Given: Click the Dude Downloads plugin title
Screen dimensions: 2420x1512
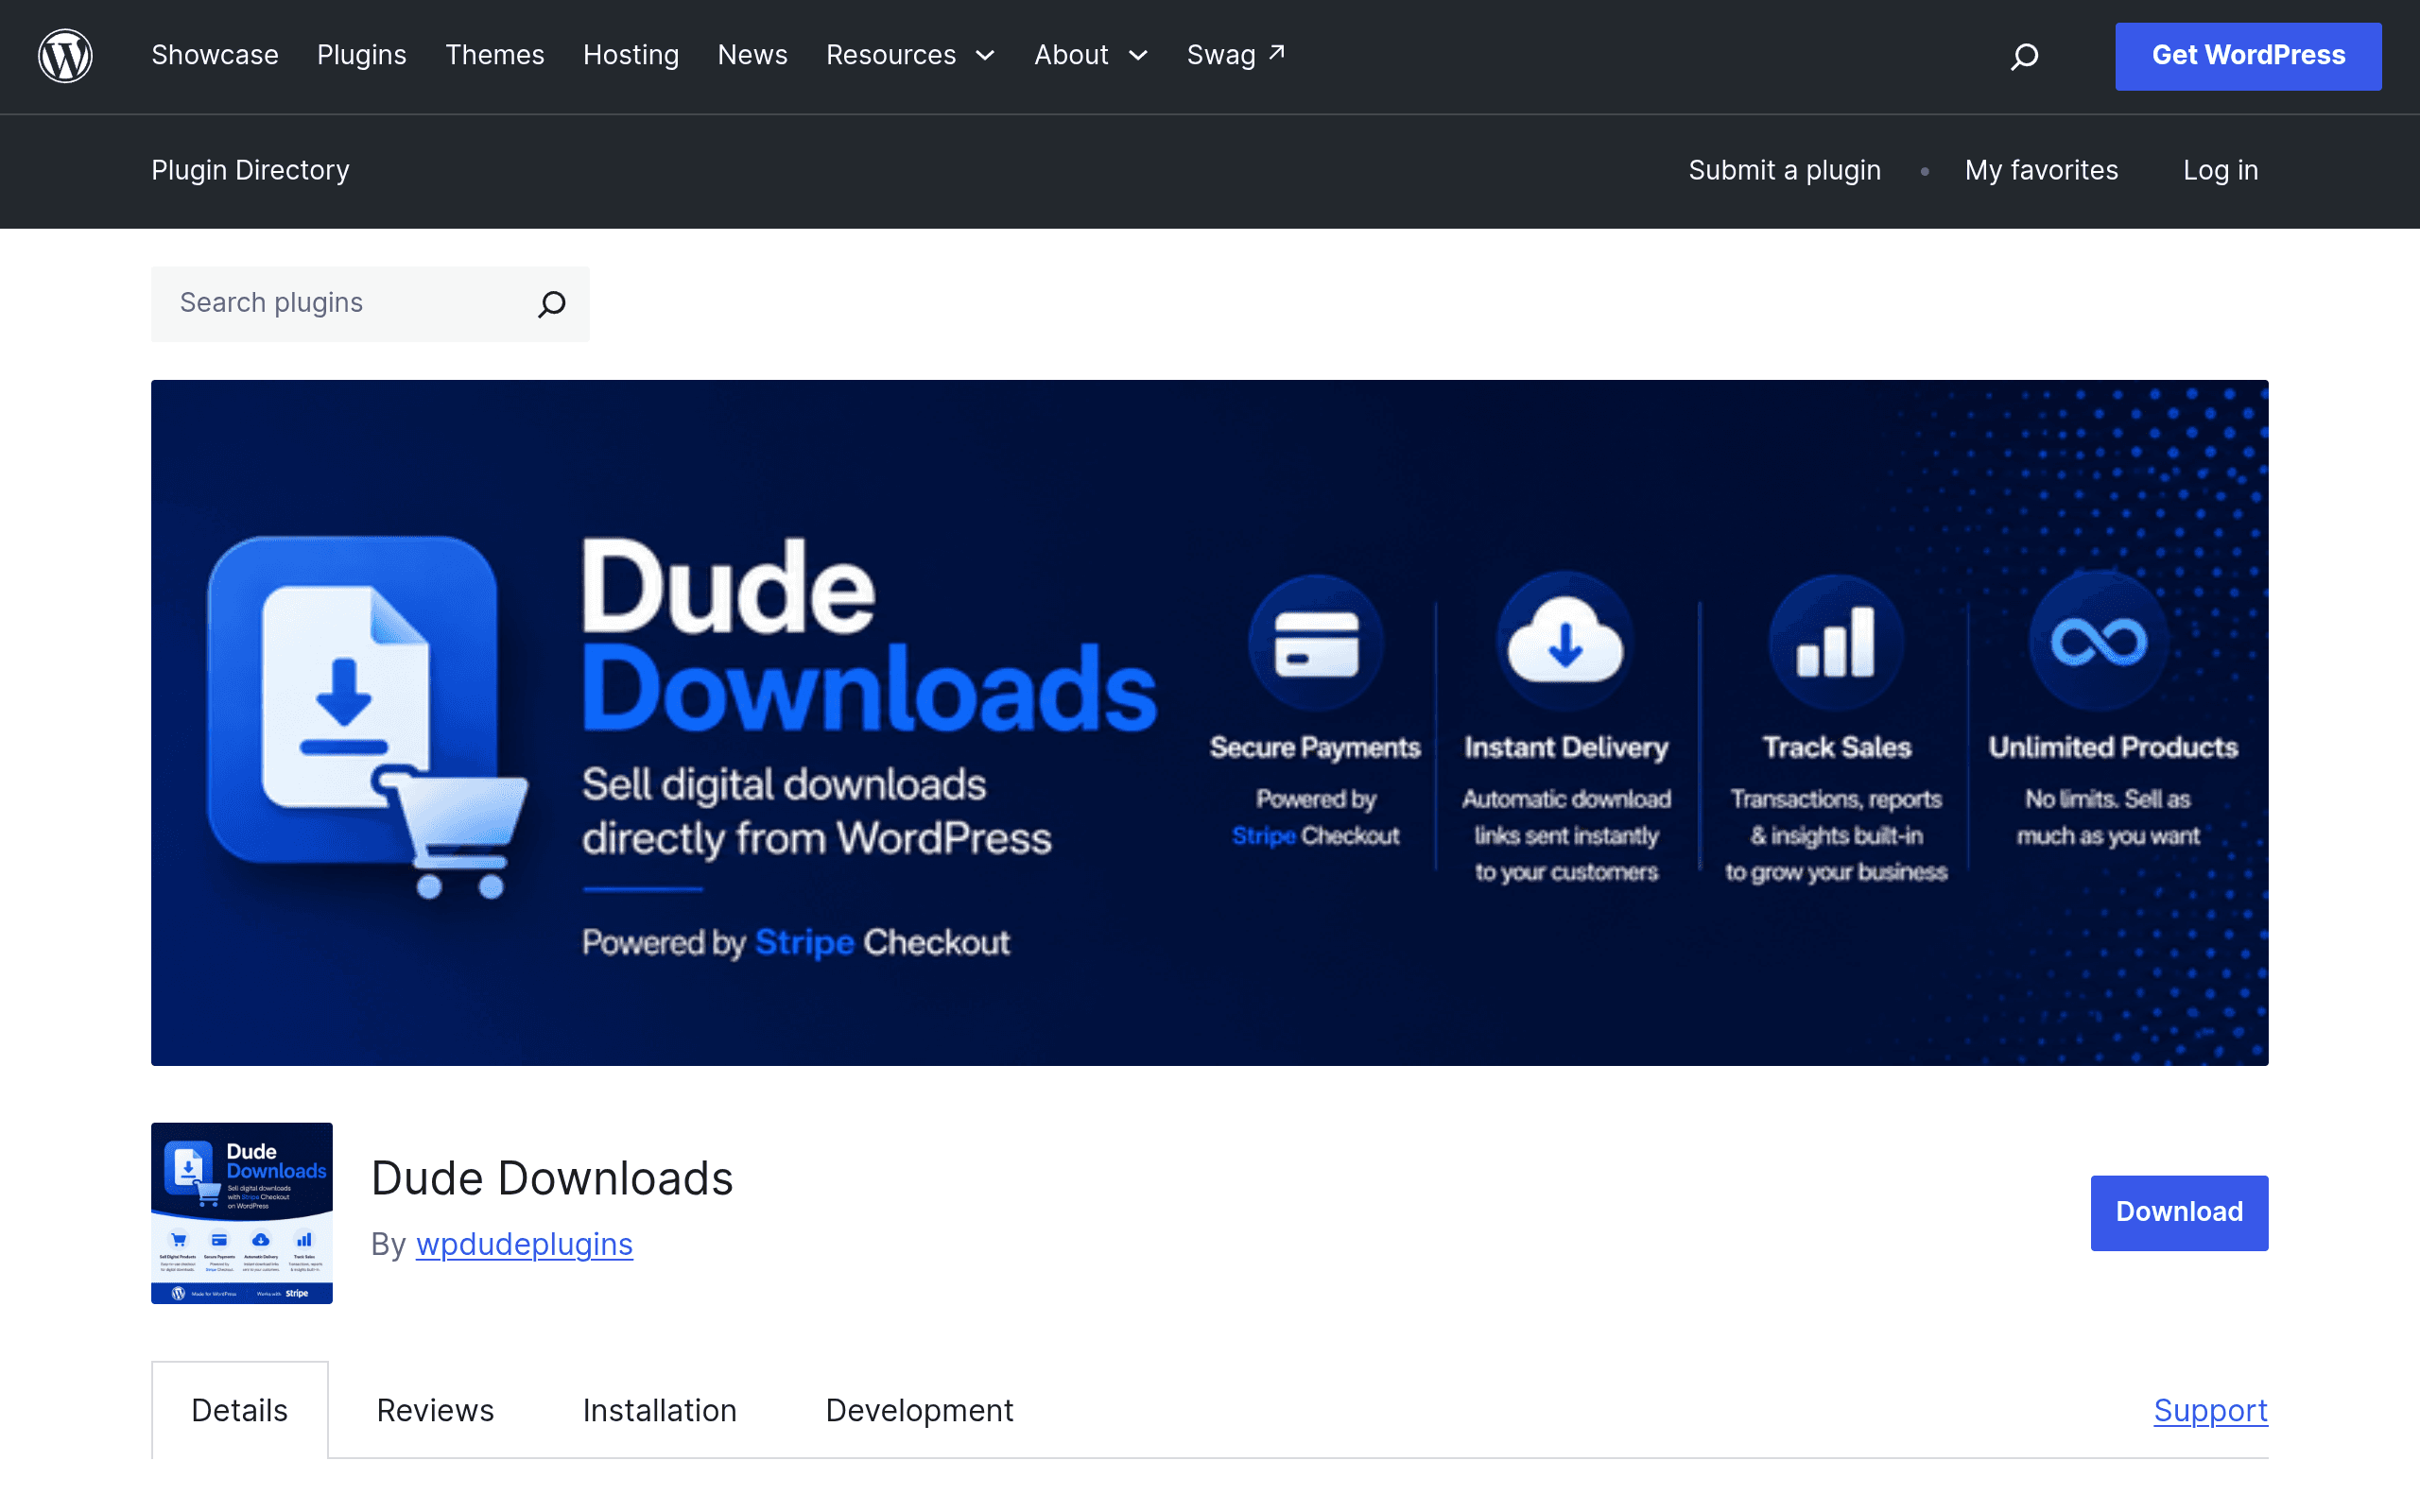Looking at the screenshot, I should click(552, 1178).
